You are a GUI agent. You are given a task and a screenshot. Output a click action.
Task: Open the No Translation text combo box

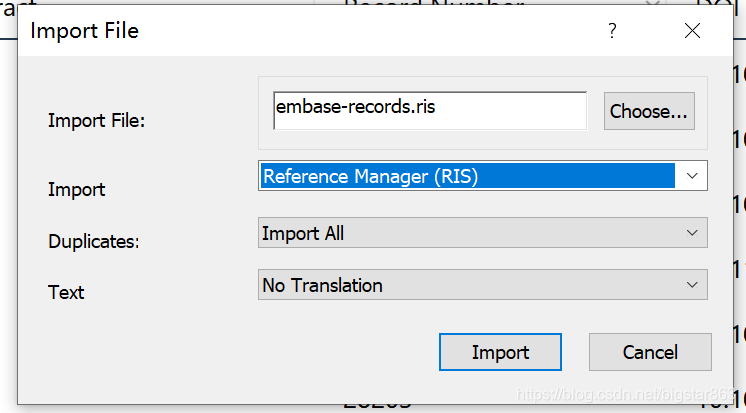click(x=482, y=285)
